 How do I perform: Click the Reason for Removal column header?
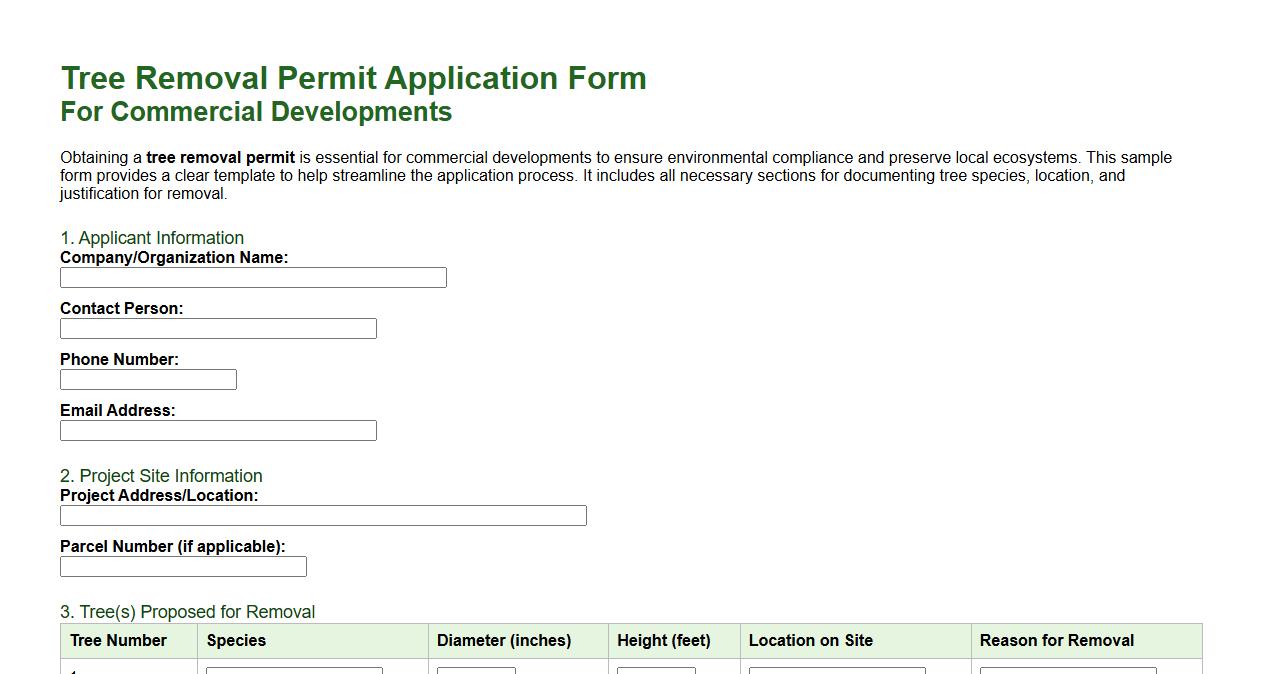[x=1057, y=640]
